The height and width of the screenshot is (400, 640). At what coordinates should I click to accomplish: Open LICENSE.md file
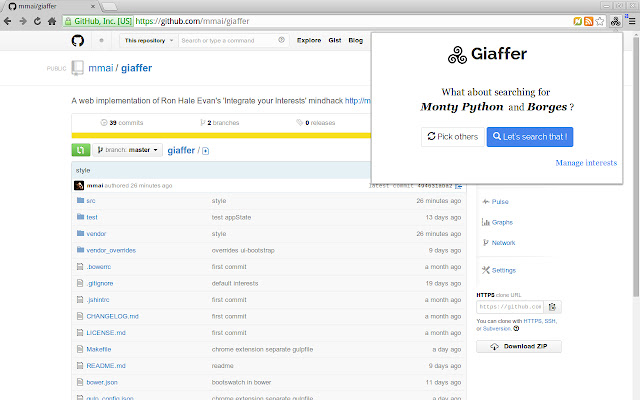click(106, 333)
